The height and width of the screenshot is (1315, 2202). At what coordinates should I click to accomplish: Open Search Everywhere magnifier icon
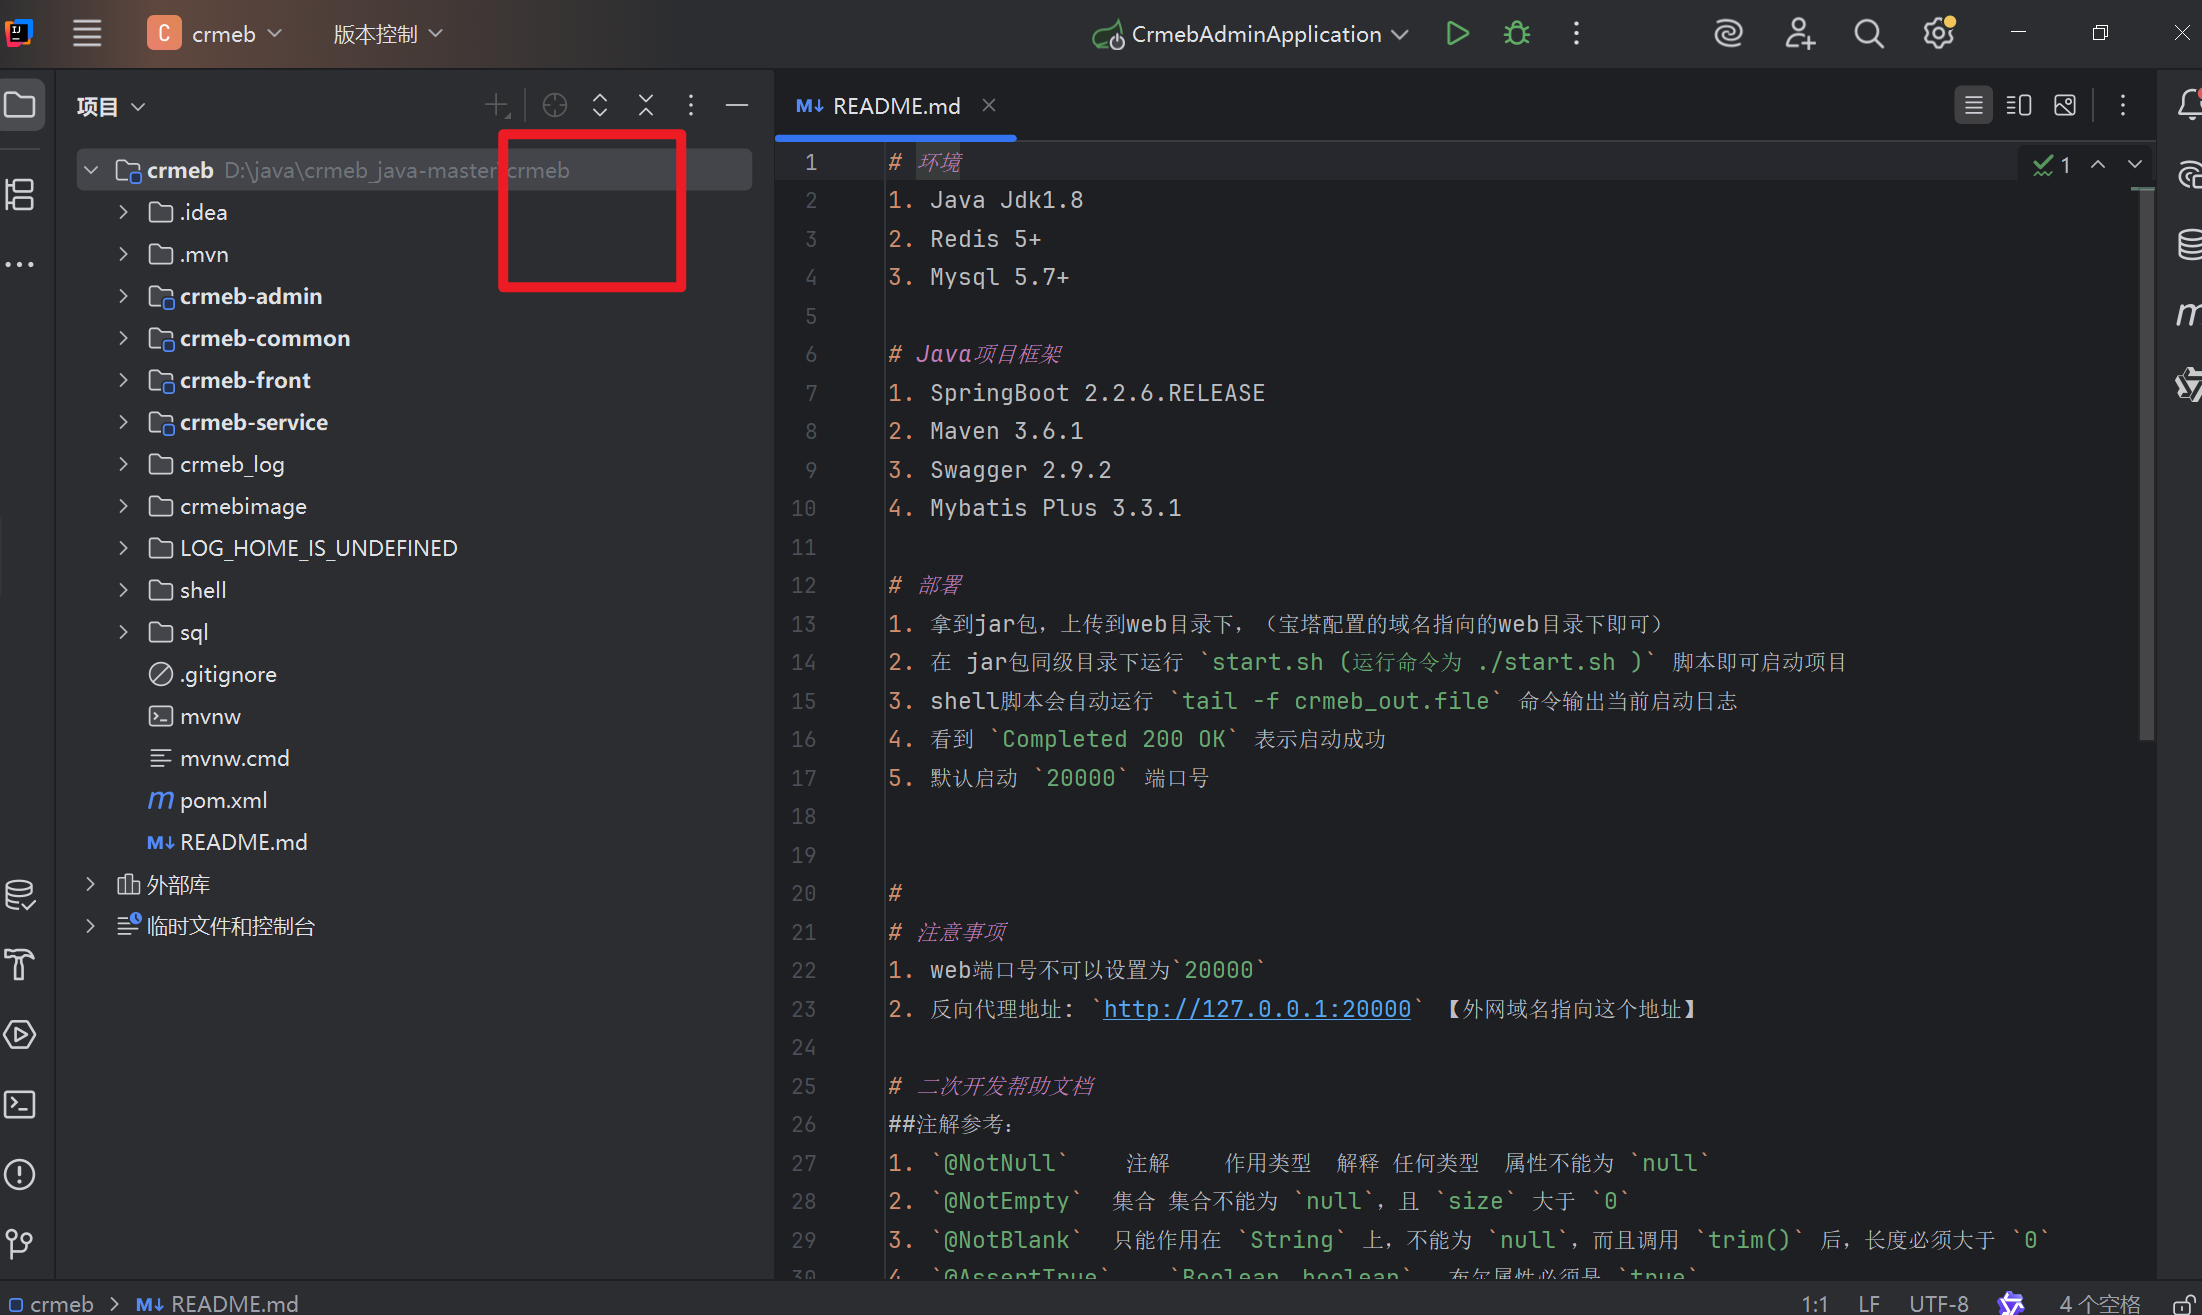coord(1868,34)
